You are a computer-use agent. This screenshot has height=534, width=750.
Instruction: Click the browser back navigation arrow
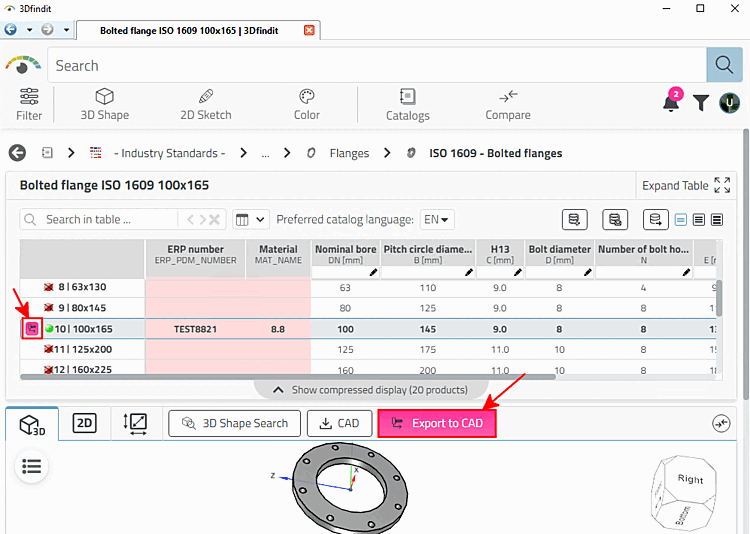pyautogui.click(x=11, y=30)
